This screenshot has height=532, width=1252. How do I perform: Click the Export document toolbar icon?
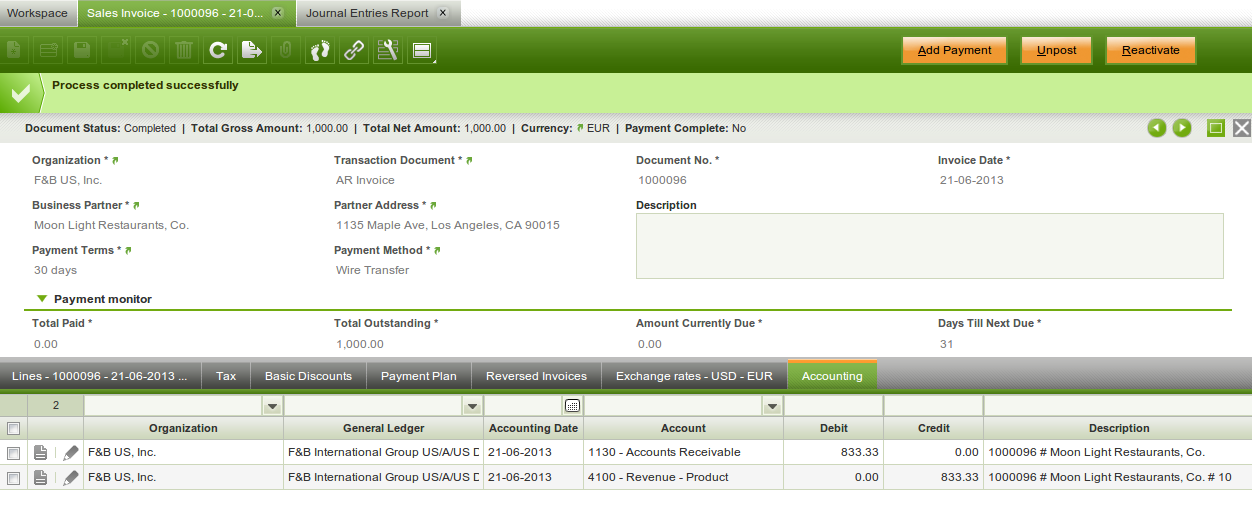tap(251, 50)
